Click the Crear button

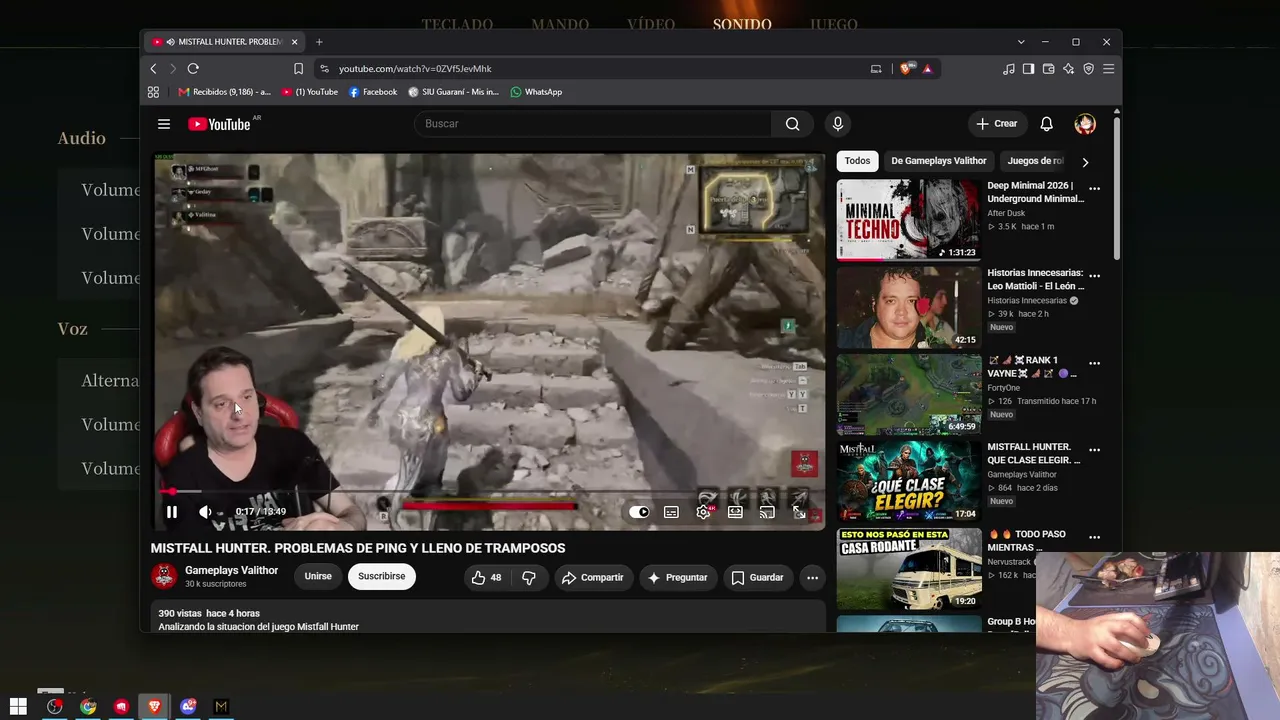[x=997, y=124]
